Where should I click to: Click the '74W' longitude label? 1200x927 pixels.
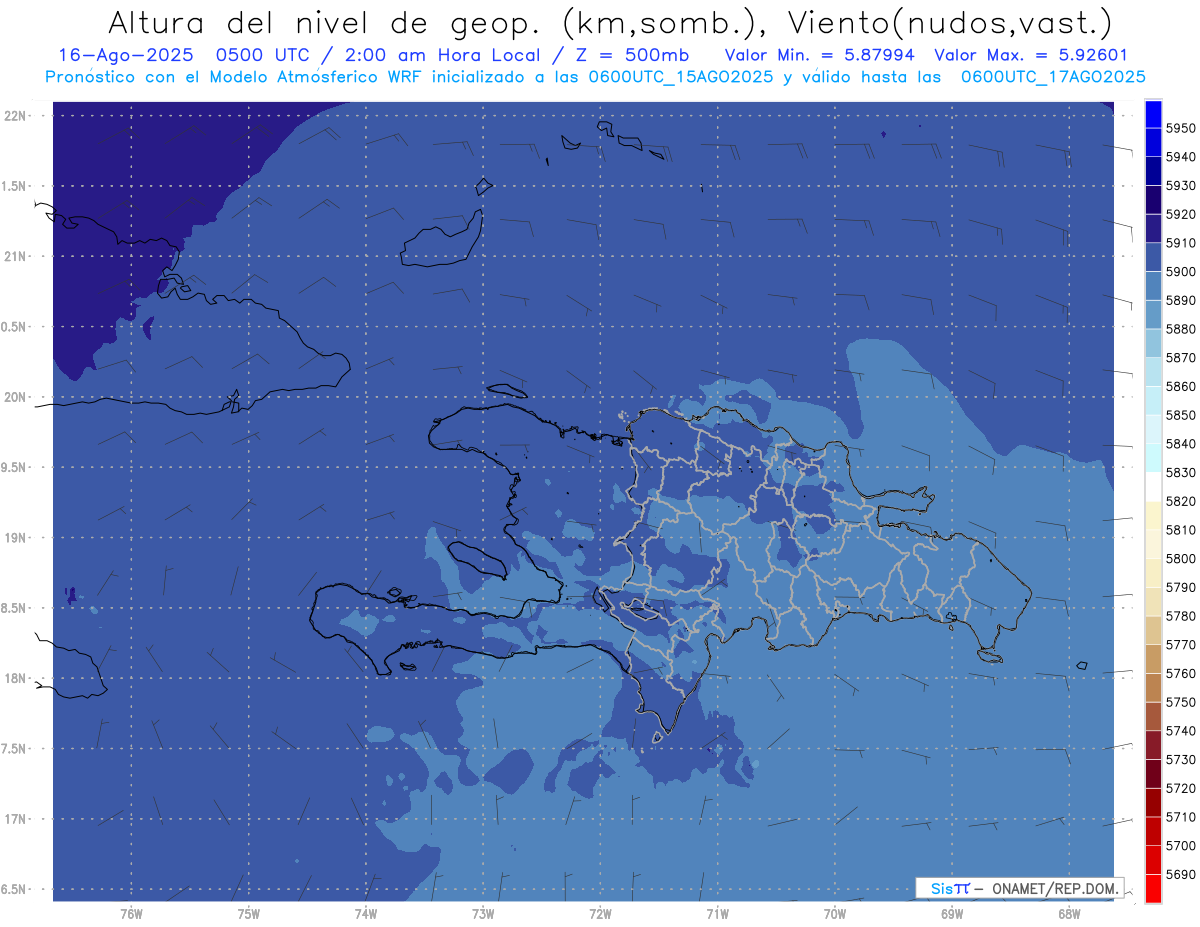(366, 913)
